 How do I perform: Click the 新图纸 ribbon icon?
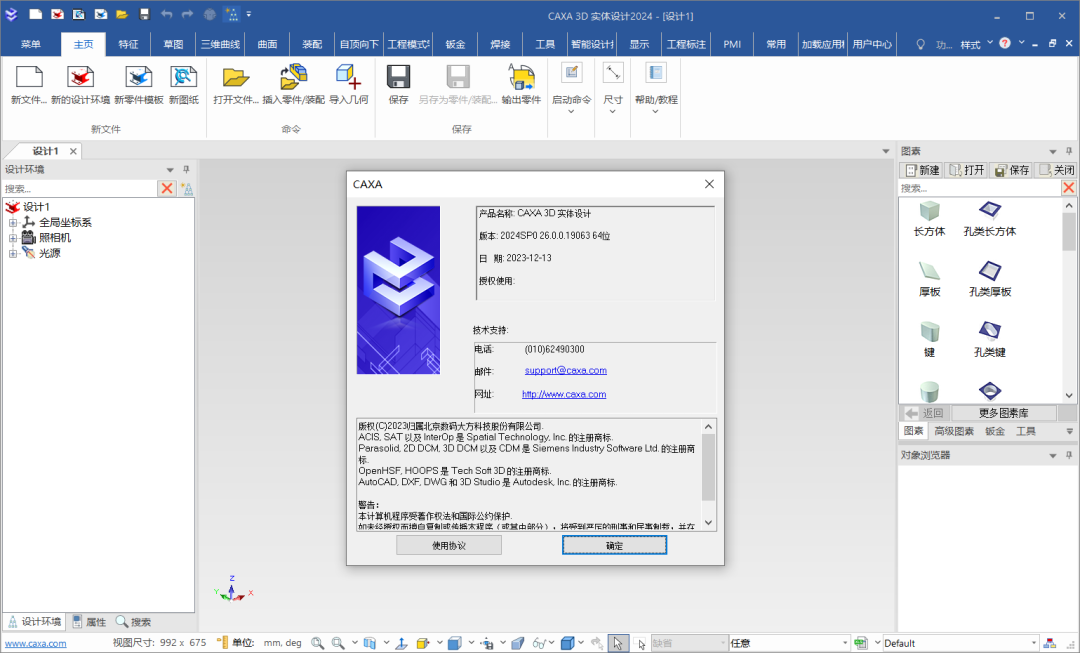click(x=184, y=77)
